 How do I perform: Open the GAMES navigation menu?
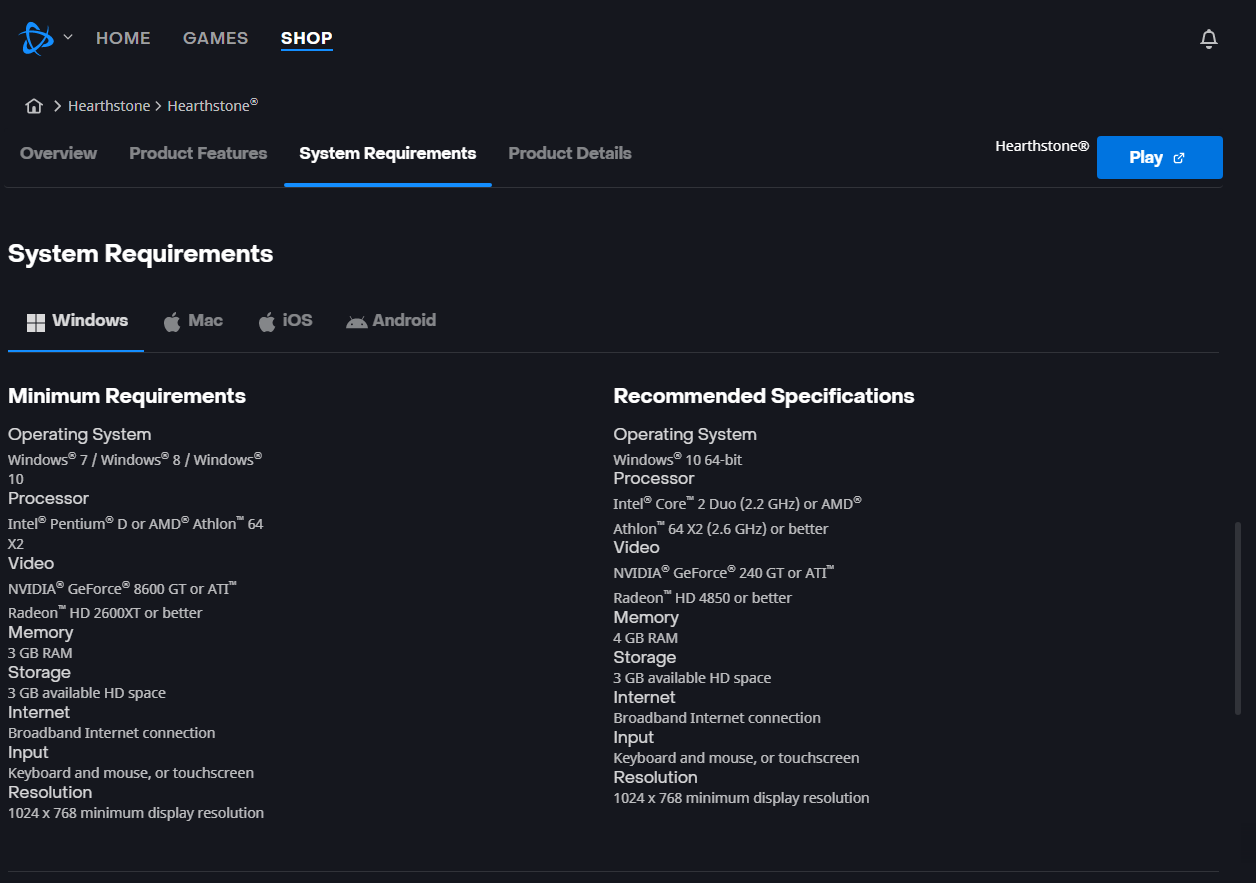coord(215,38)
